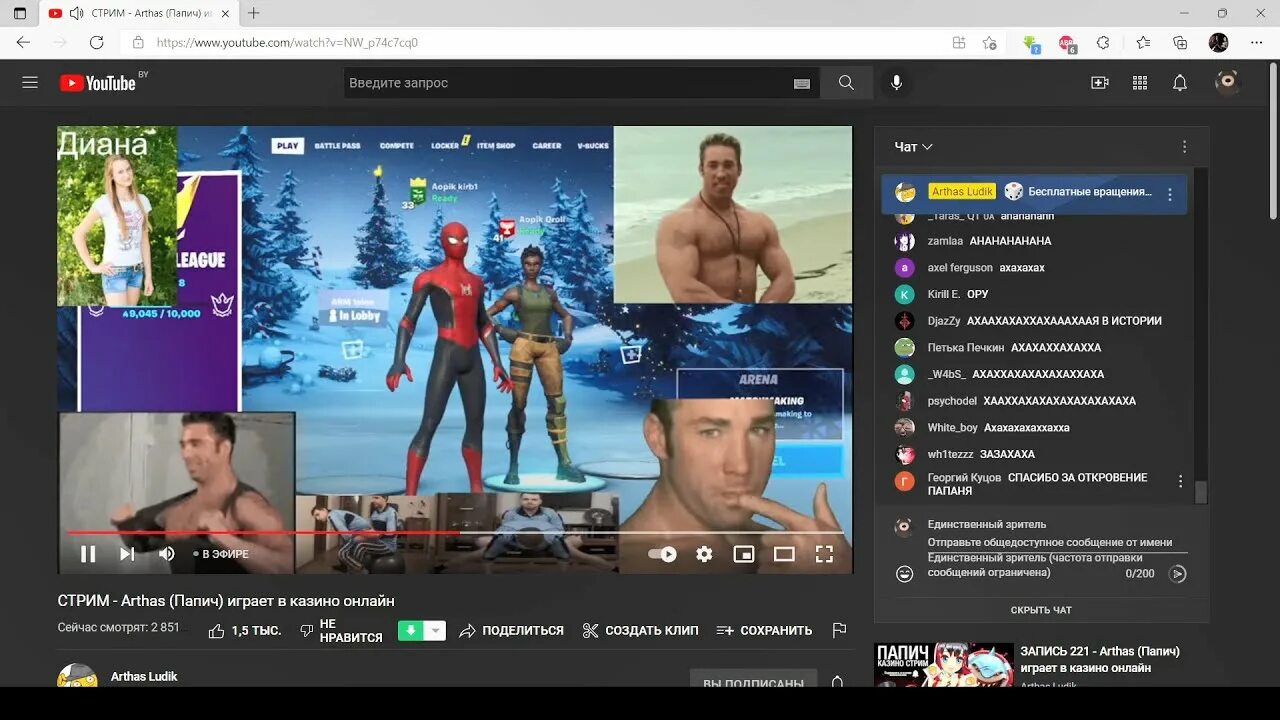Viewport: 1280px width, 720px height.
Task: Open the YouTube hamburger guide menu
Action: click(30, 83)
